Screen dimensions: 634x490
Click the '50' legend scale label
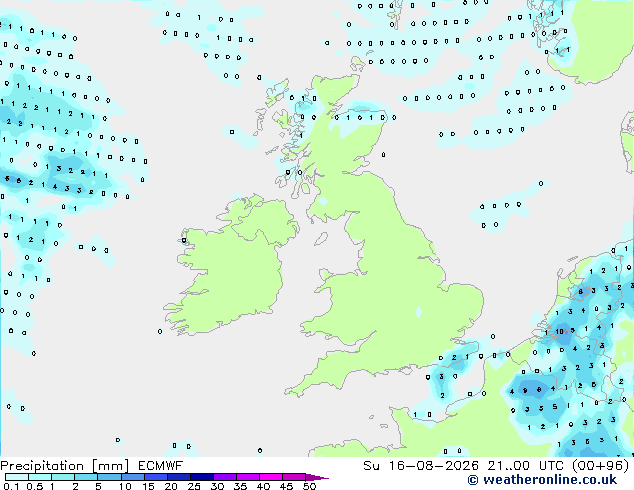click(x=309, y=486)
